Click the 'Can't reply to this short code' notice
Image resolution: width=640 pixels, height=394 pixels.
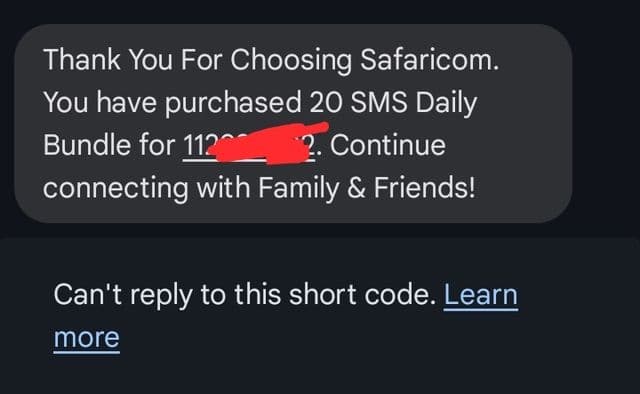(x=245, y=295)
